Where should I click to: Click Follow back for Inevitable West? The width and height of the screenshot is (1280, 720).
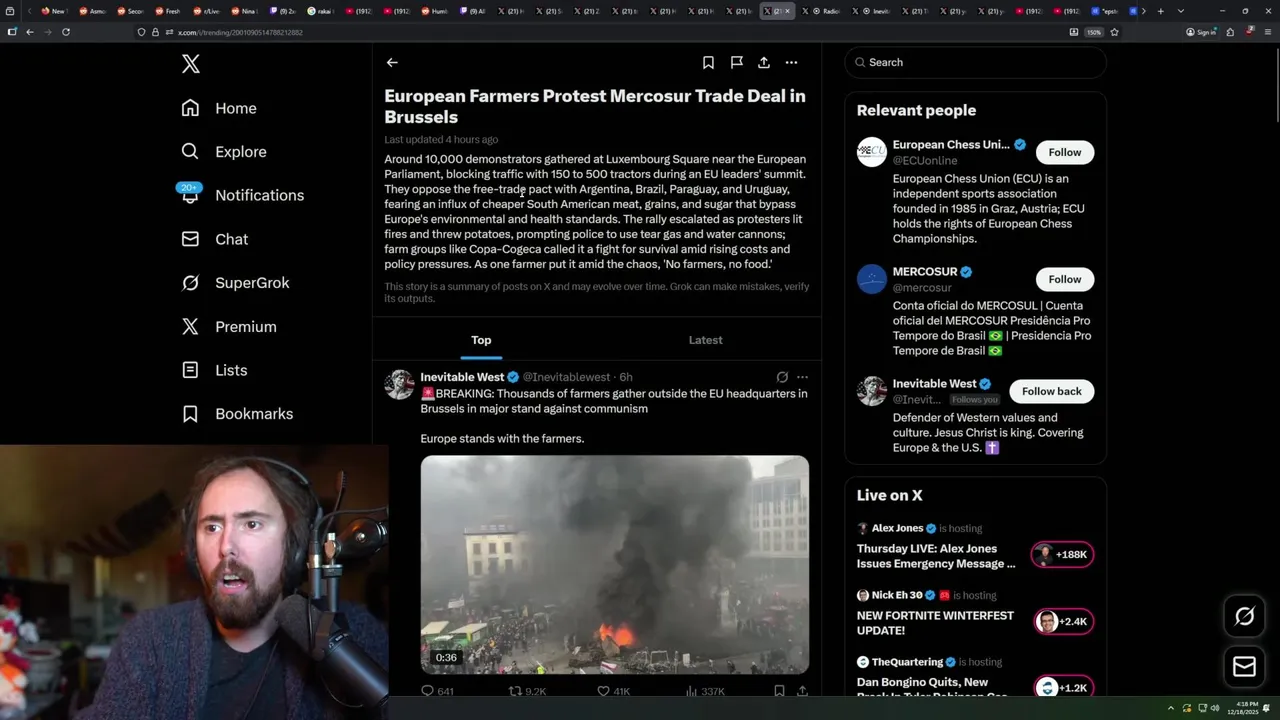[1052, 391]
